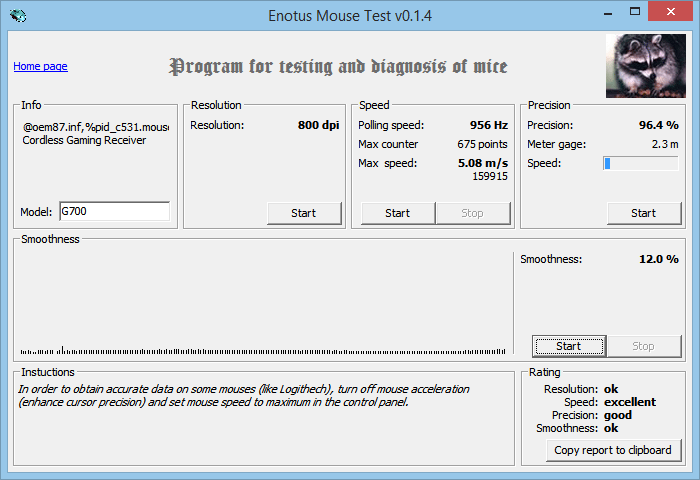Click the Stop button in Speed panel
700x480 pixels.
[x=473, y=213]
